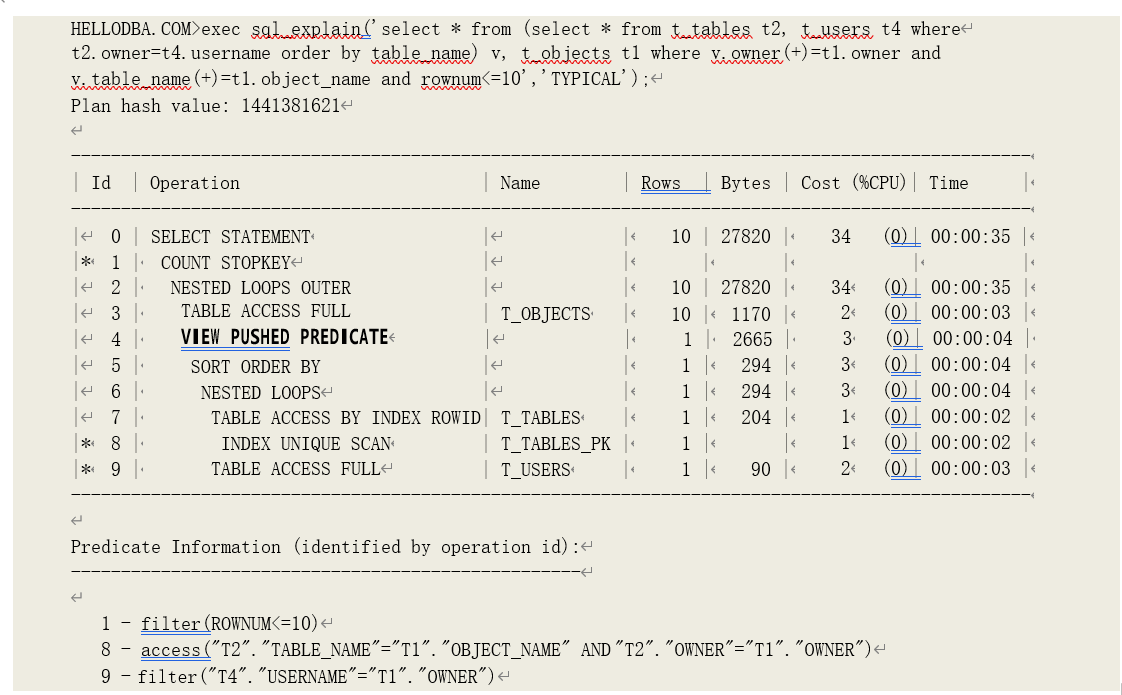The height and width of the screenshot is (695, 1122).
Task: Click the underlined "sql_explain" procedure name
Action: click(x=307, y=29)
